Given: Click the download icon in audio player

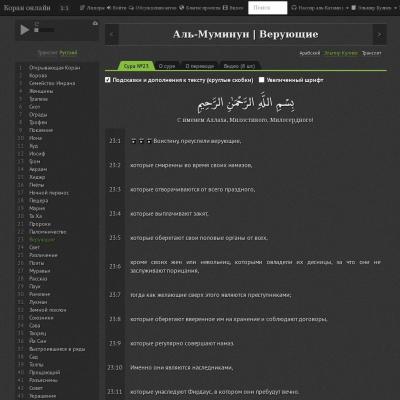Looking at the screenshot, I should coord(95,23).
